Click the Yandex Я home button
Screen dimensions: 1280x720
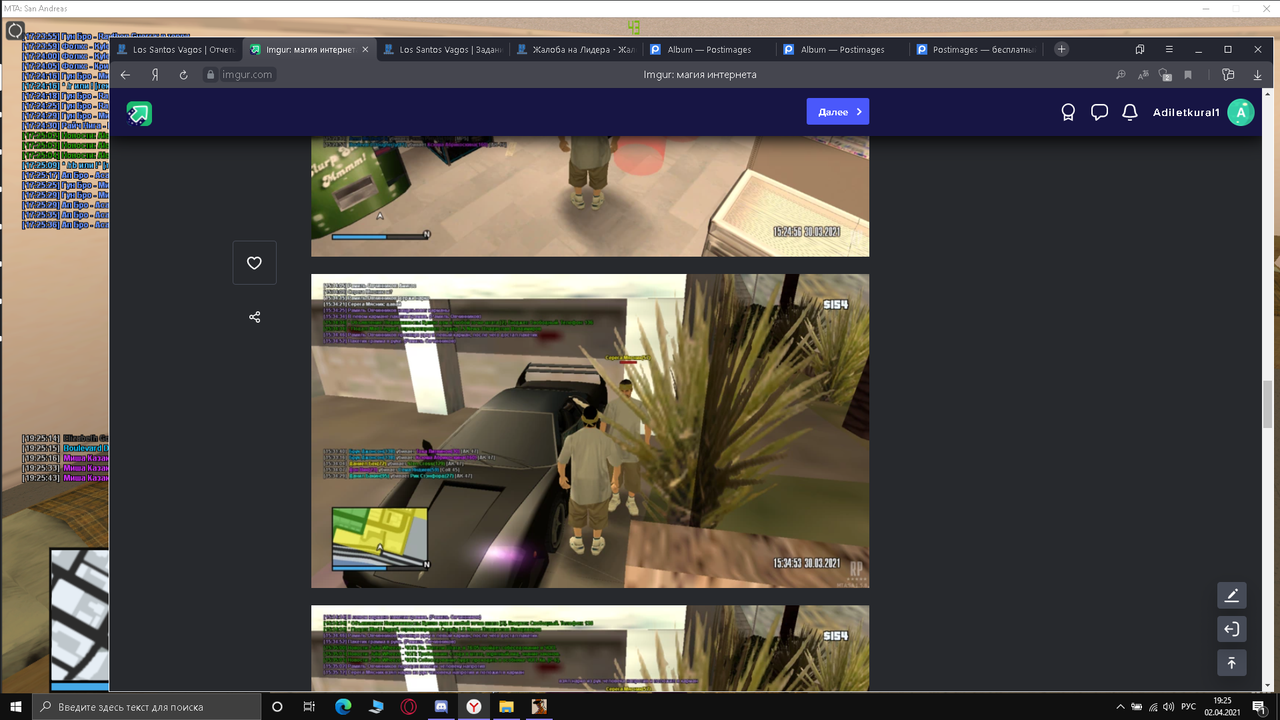[x=155, y=75]
